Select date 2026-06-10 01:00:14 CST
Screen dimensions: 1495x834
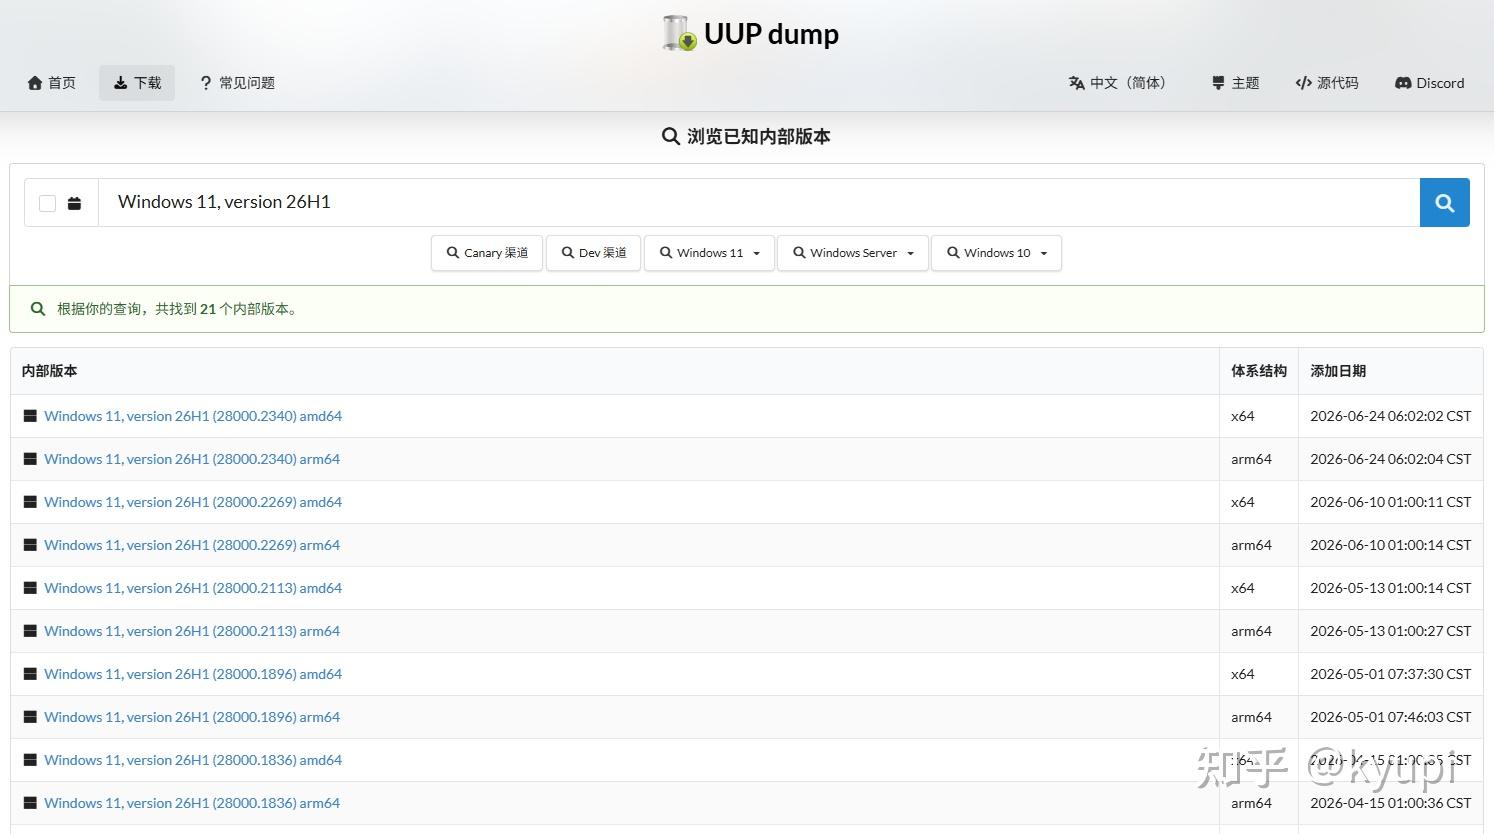pos(1391,545)
